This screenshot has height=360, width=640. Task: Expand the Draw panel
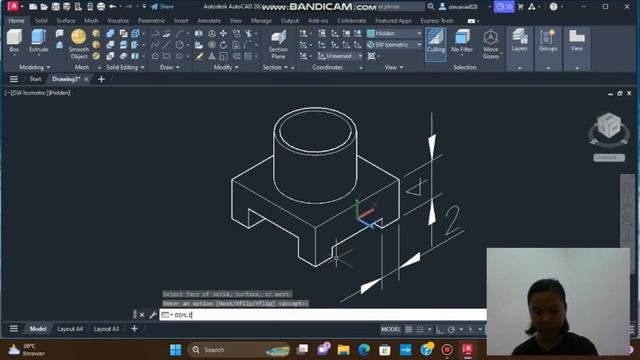pyautogui.click(x=170, y=67)
